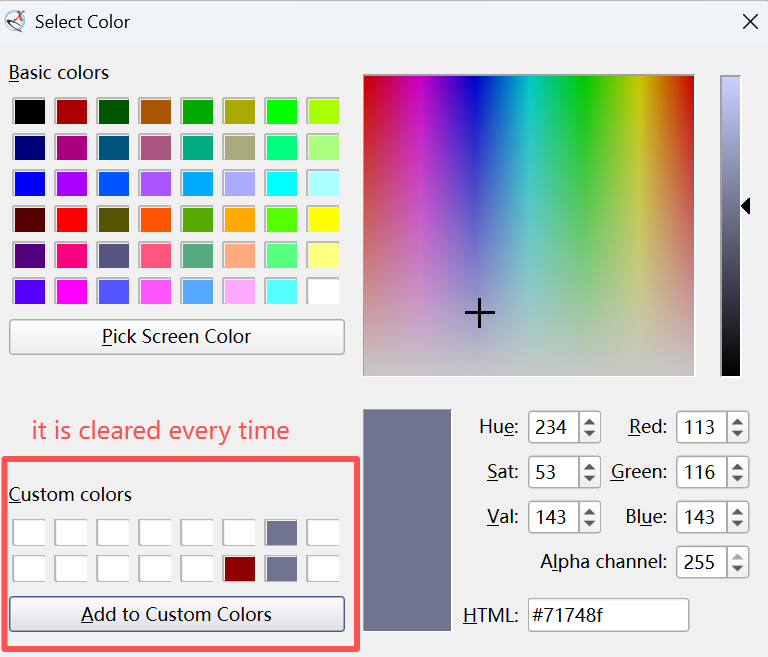
Task: Click the HTML color code field
Action: point(608,615)
